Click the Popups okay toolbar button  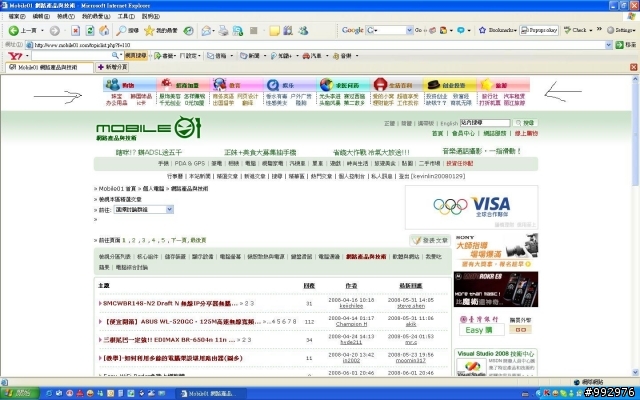(x=539, y=30)
